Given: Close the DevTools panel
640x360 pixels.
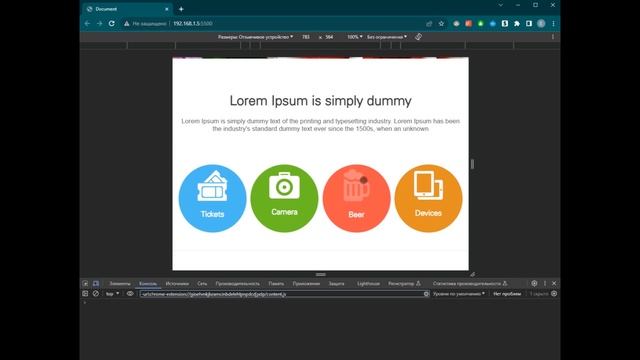Looking at the screenshot, I should [554, 283].
